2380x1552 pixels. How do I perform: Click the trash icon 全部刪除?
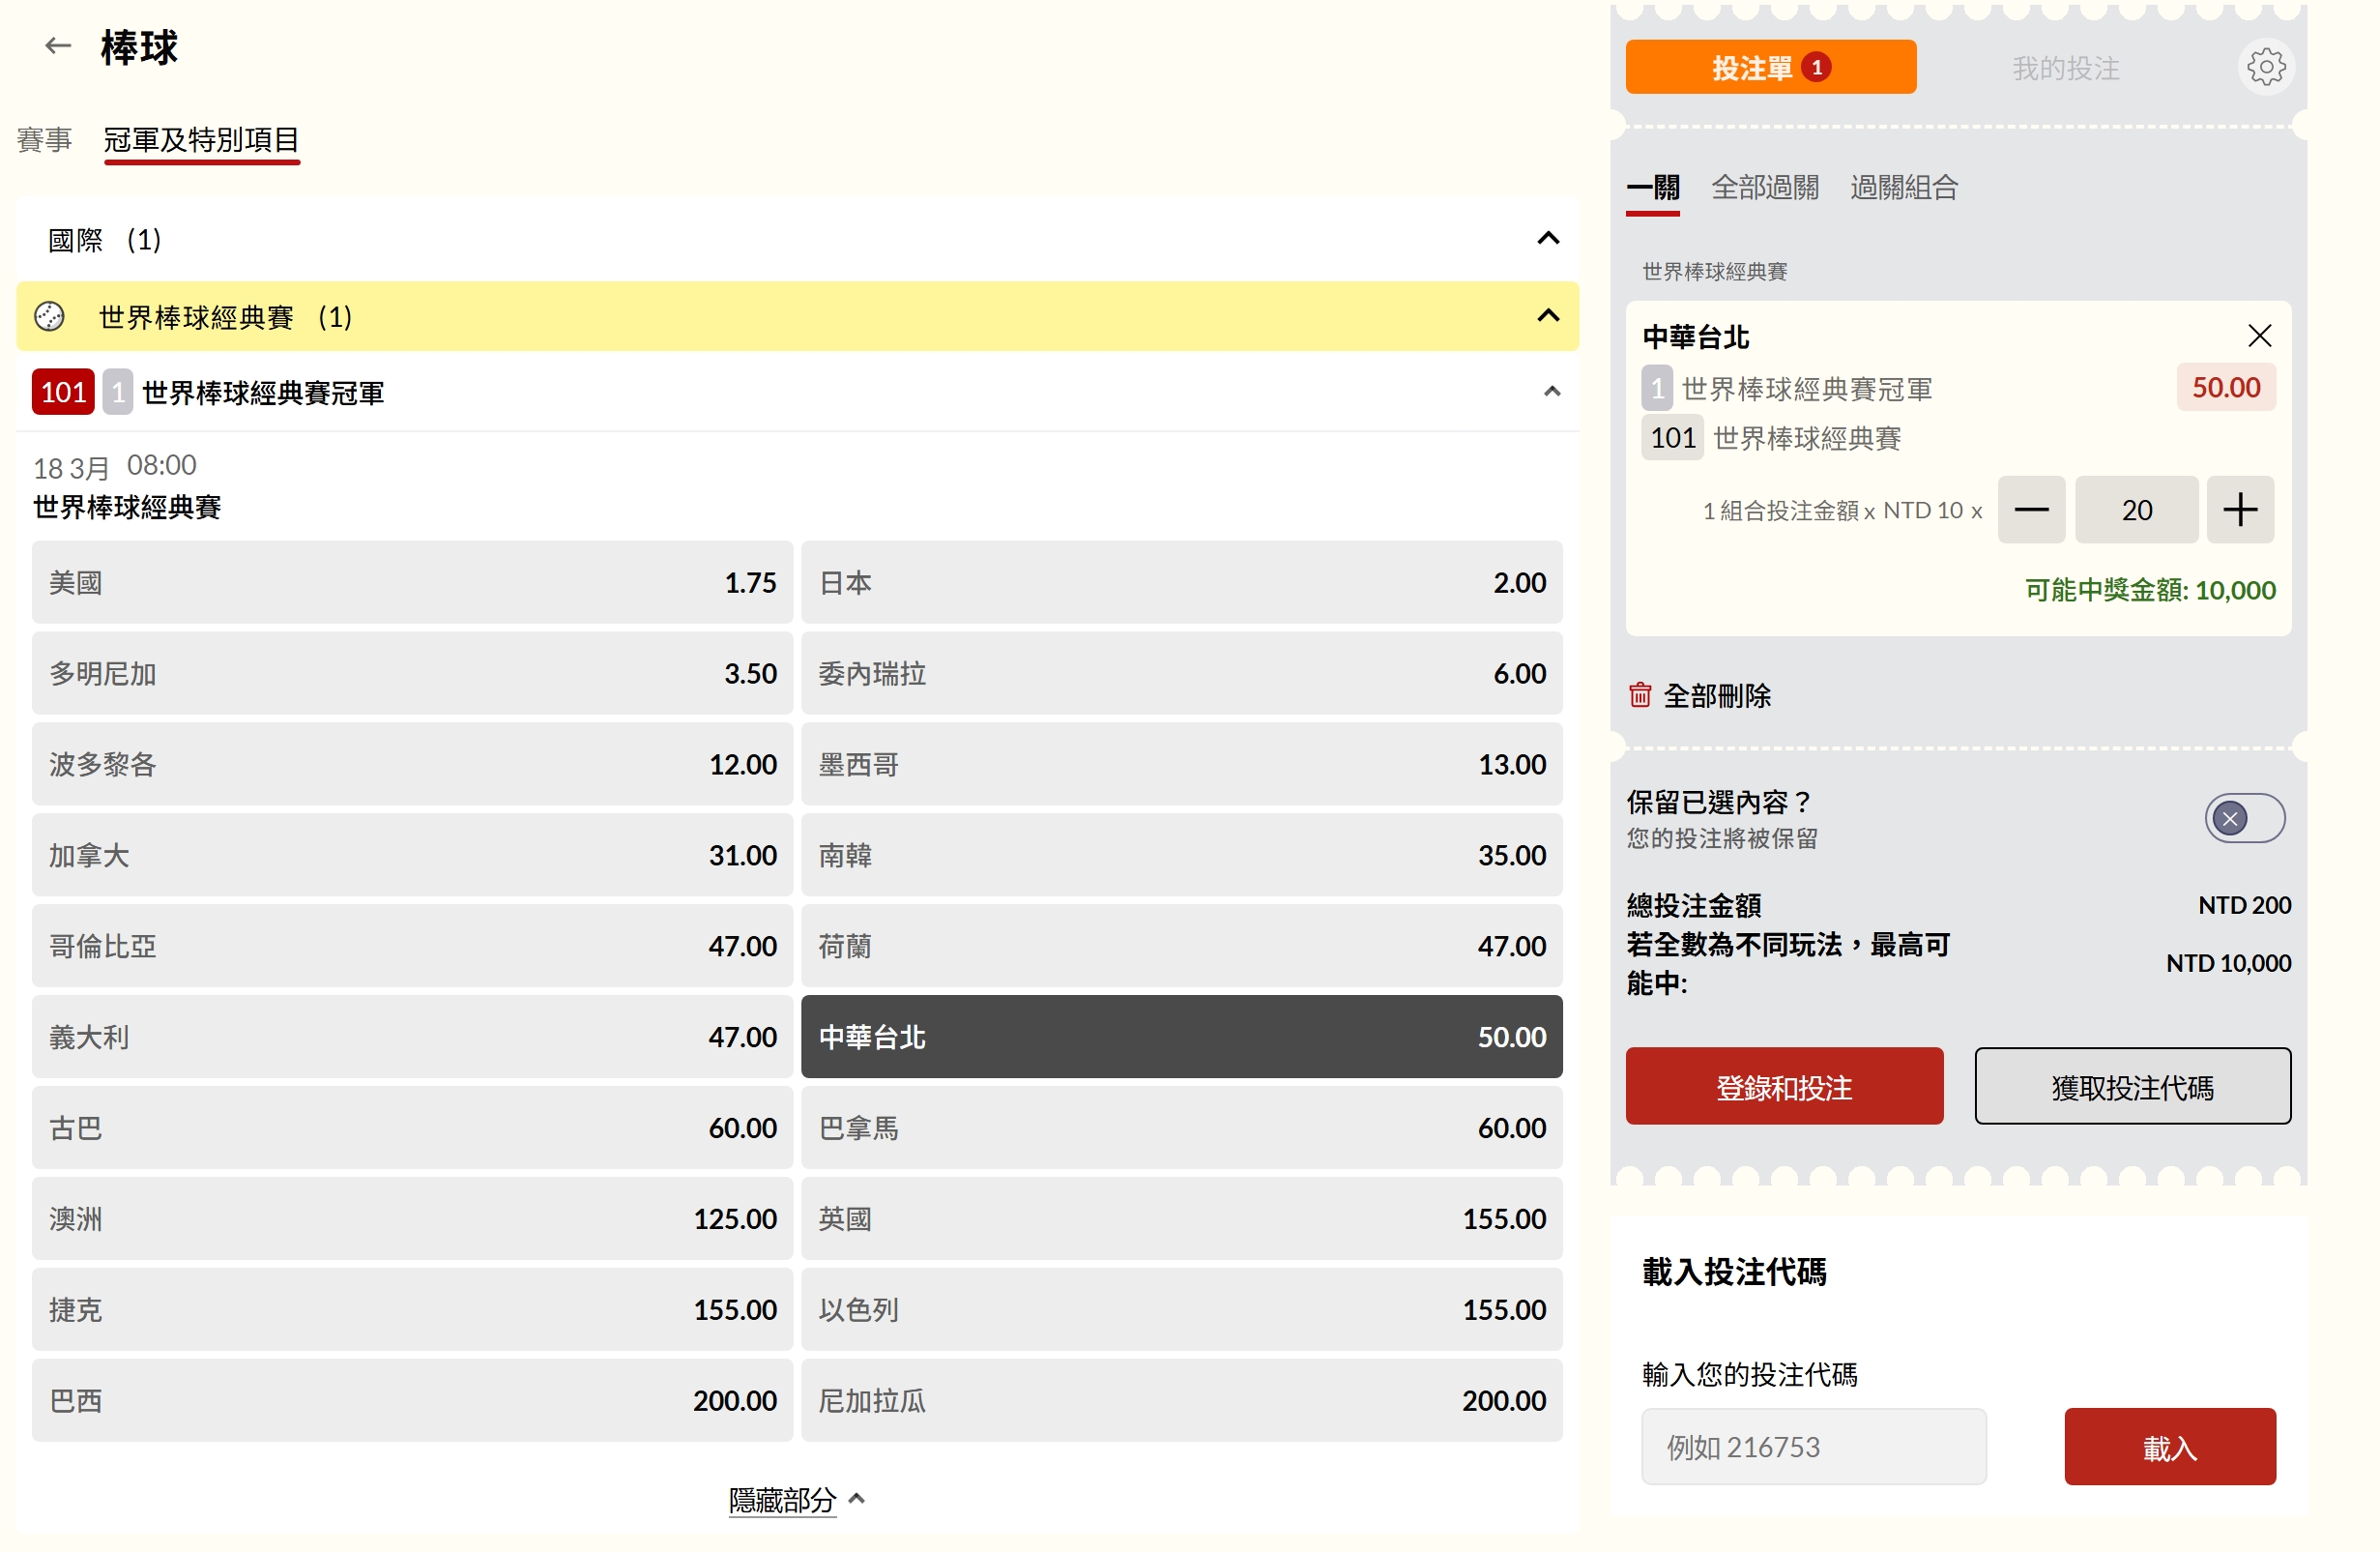click(1640, 695)
